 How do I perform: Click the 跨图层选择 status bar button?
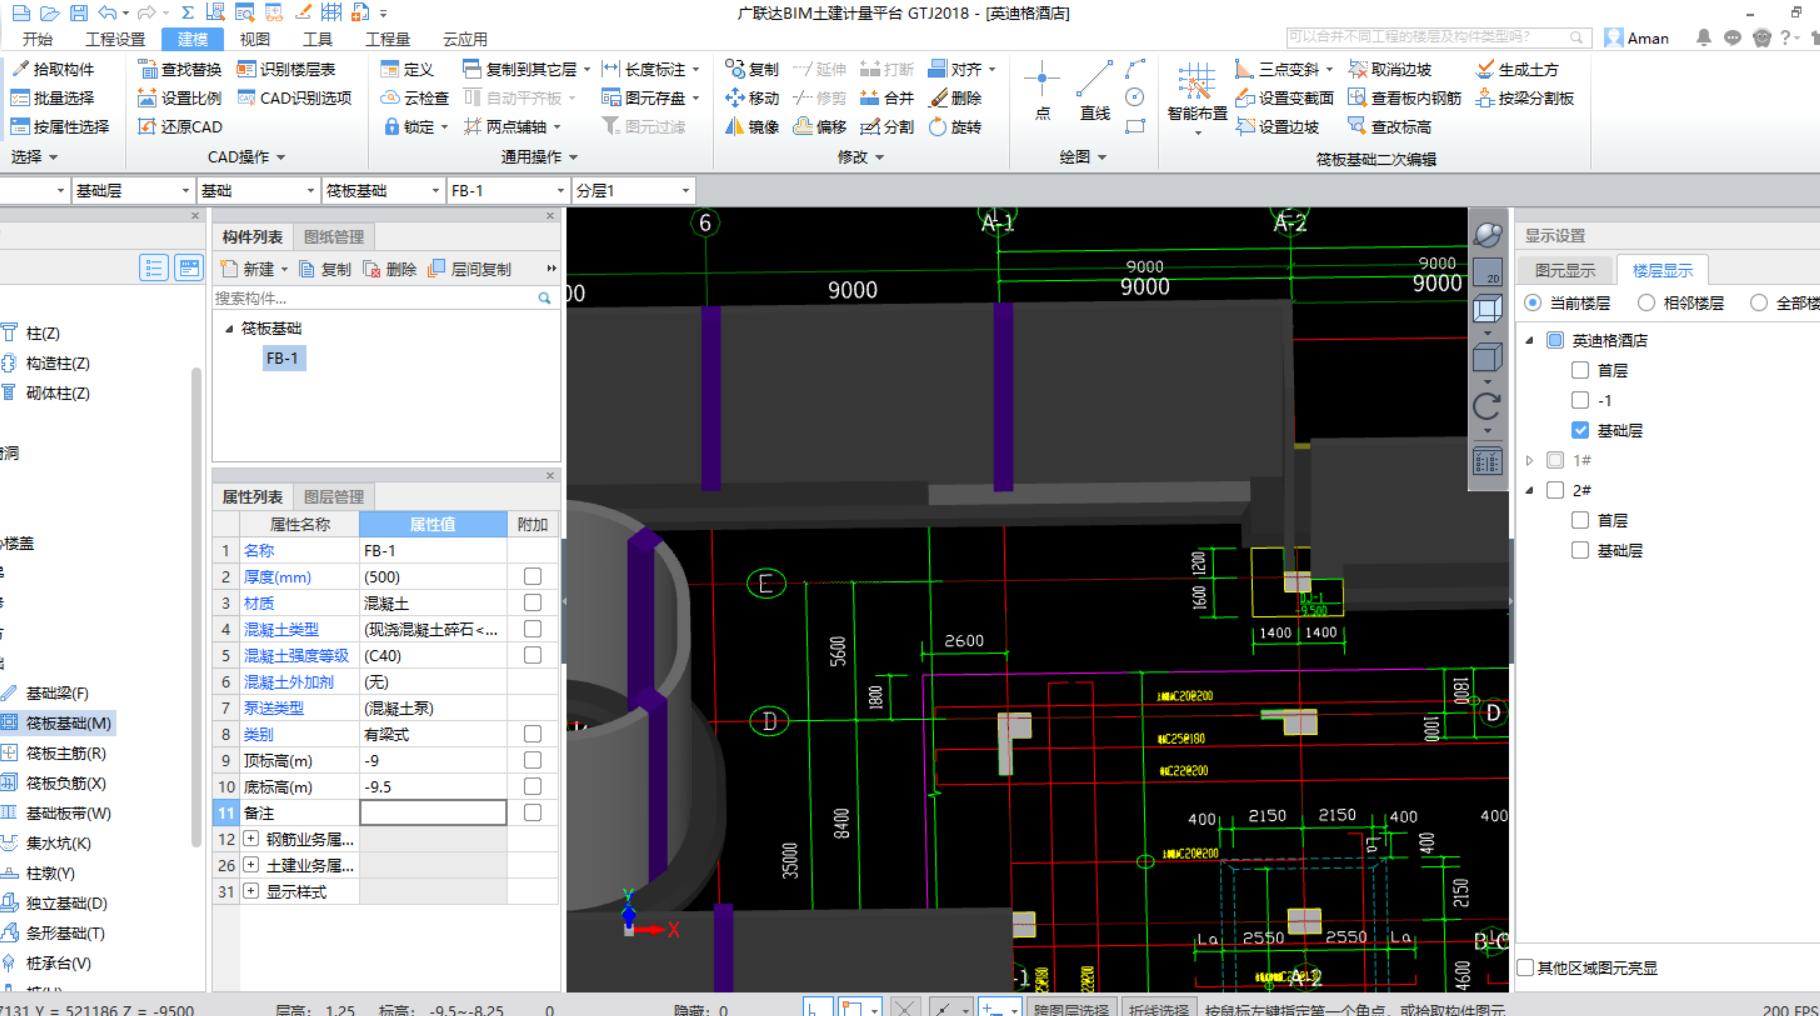[1070, 1008]
